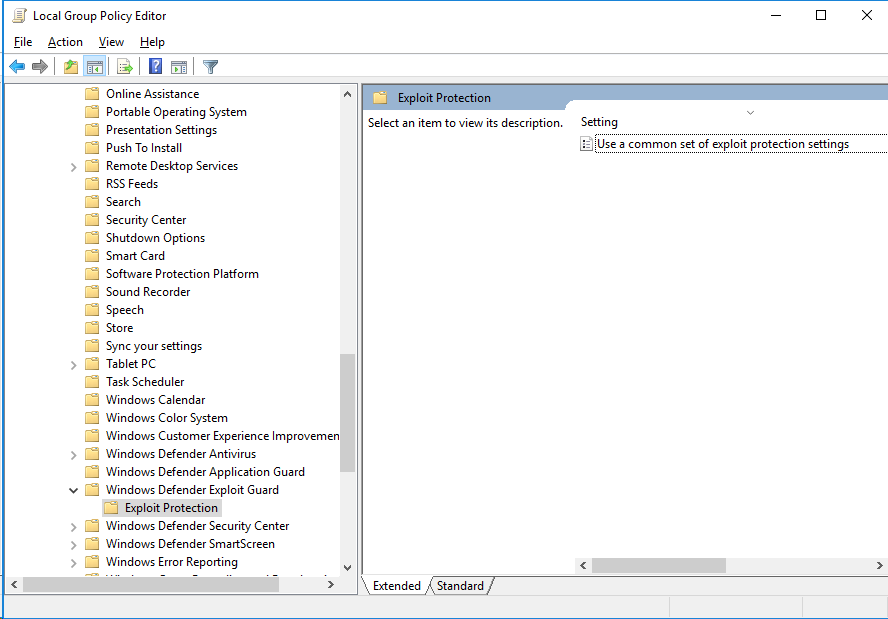Collapse the Windows Defender Exploit Guard node
The height and width of the screenshot is (619, 888).
pos(74,490)
